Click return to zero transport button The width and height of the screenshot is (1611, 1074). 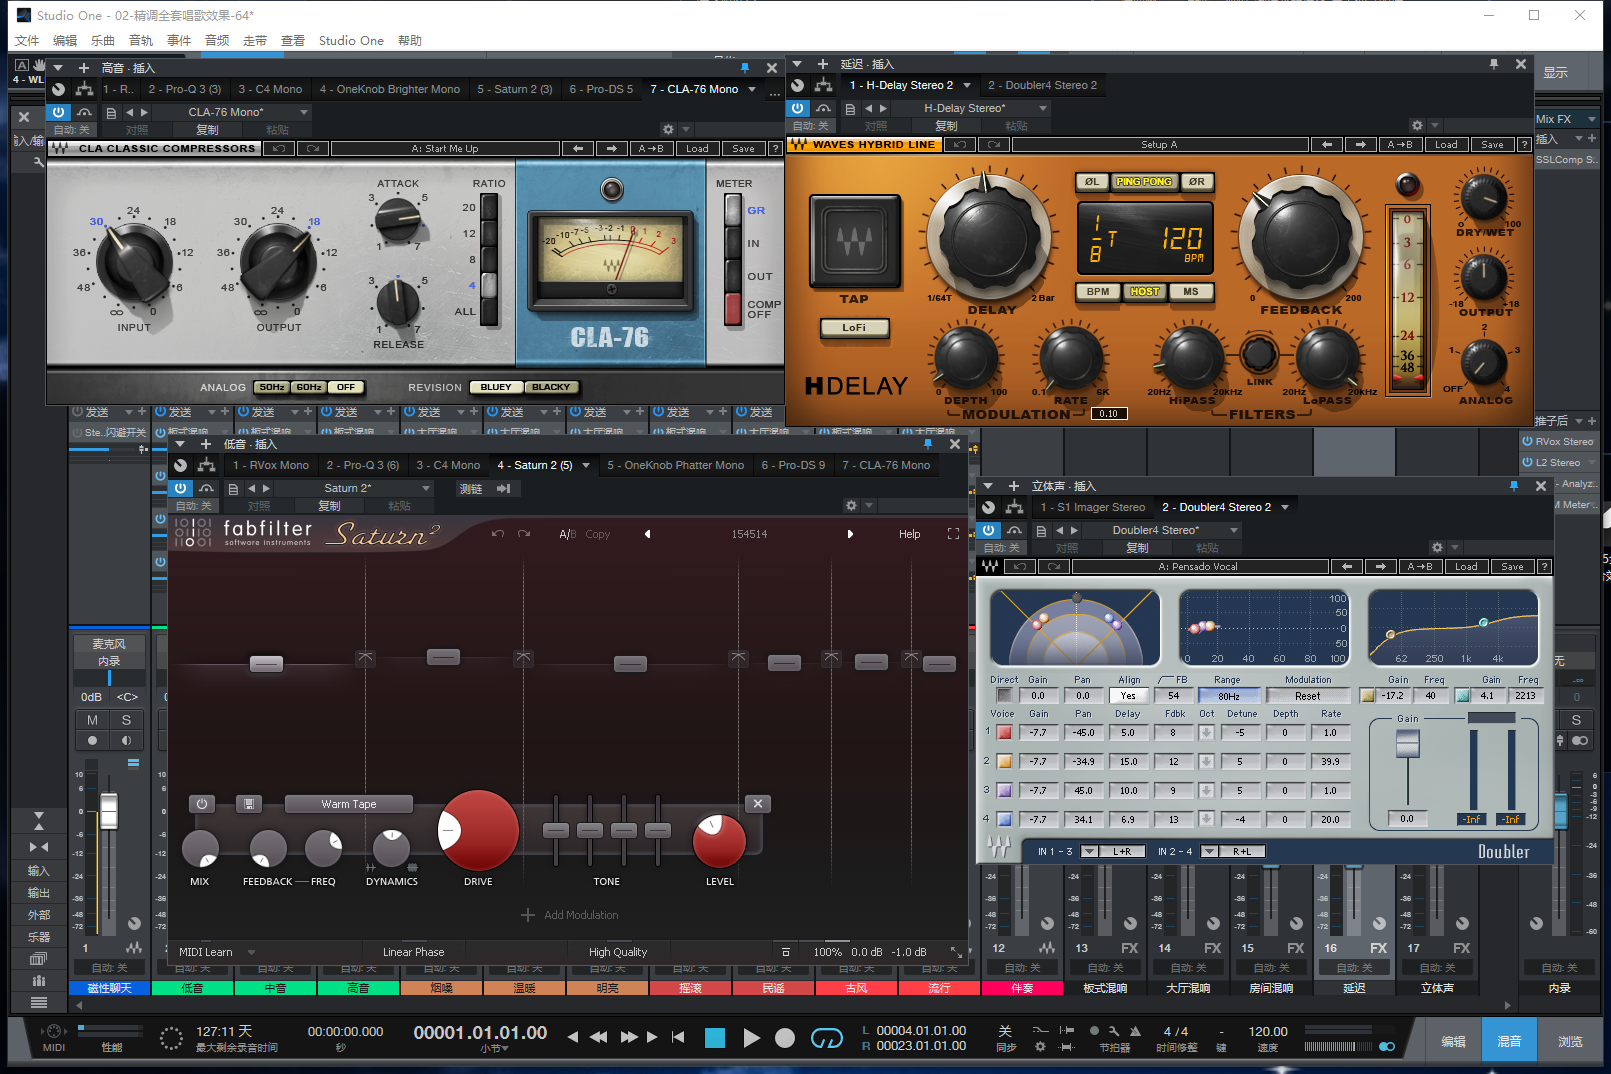point(678,1037)
